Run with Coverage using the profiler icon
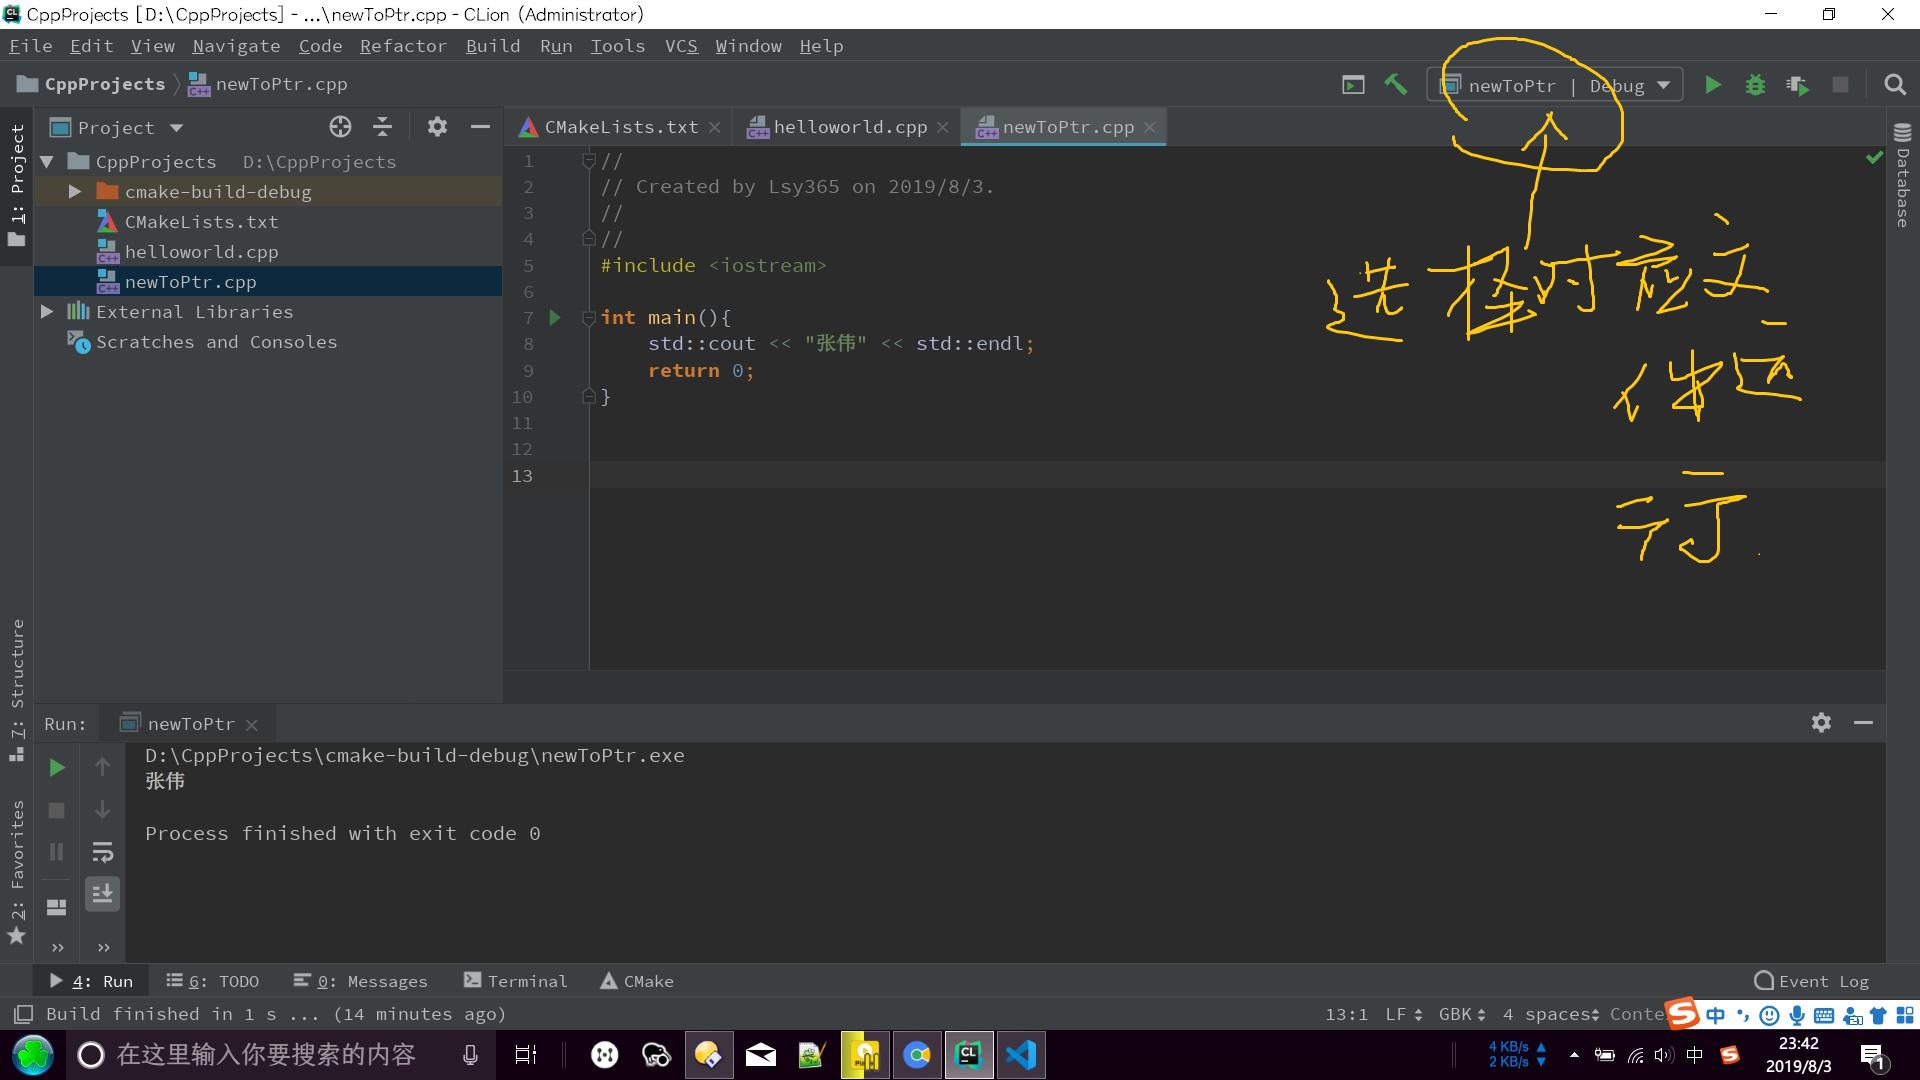 click(1798, 85)
